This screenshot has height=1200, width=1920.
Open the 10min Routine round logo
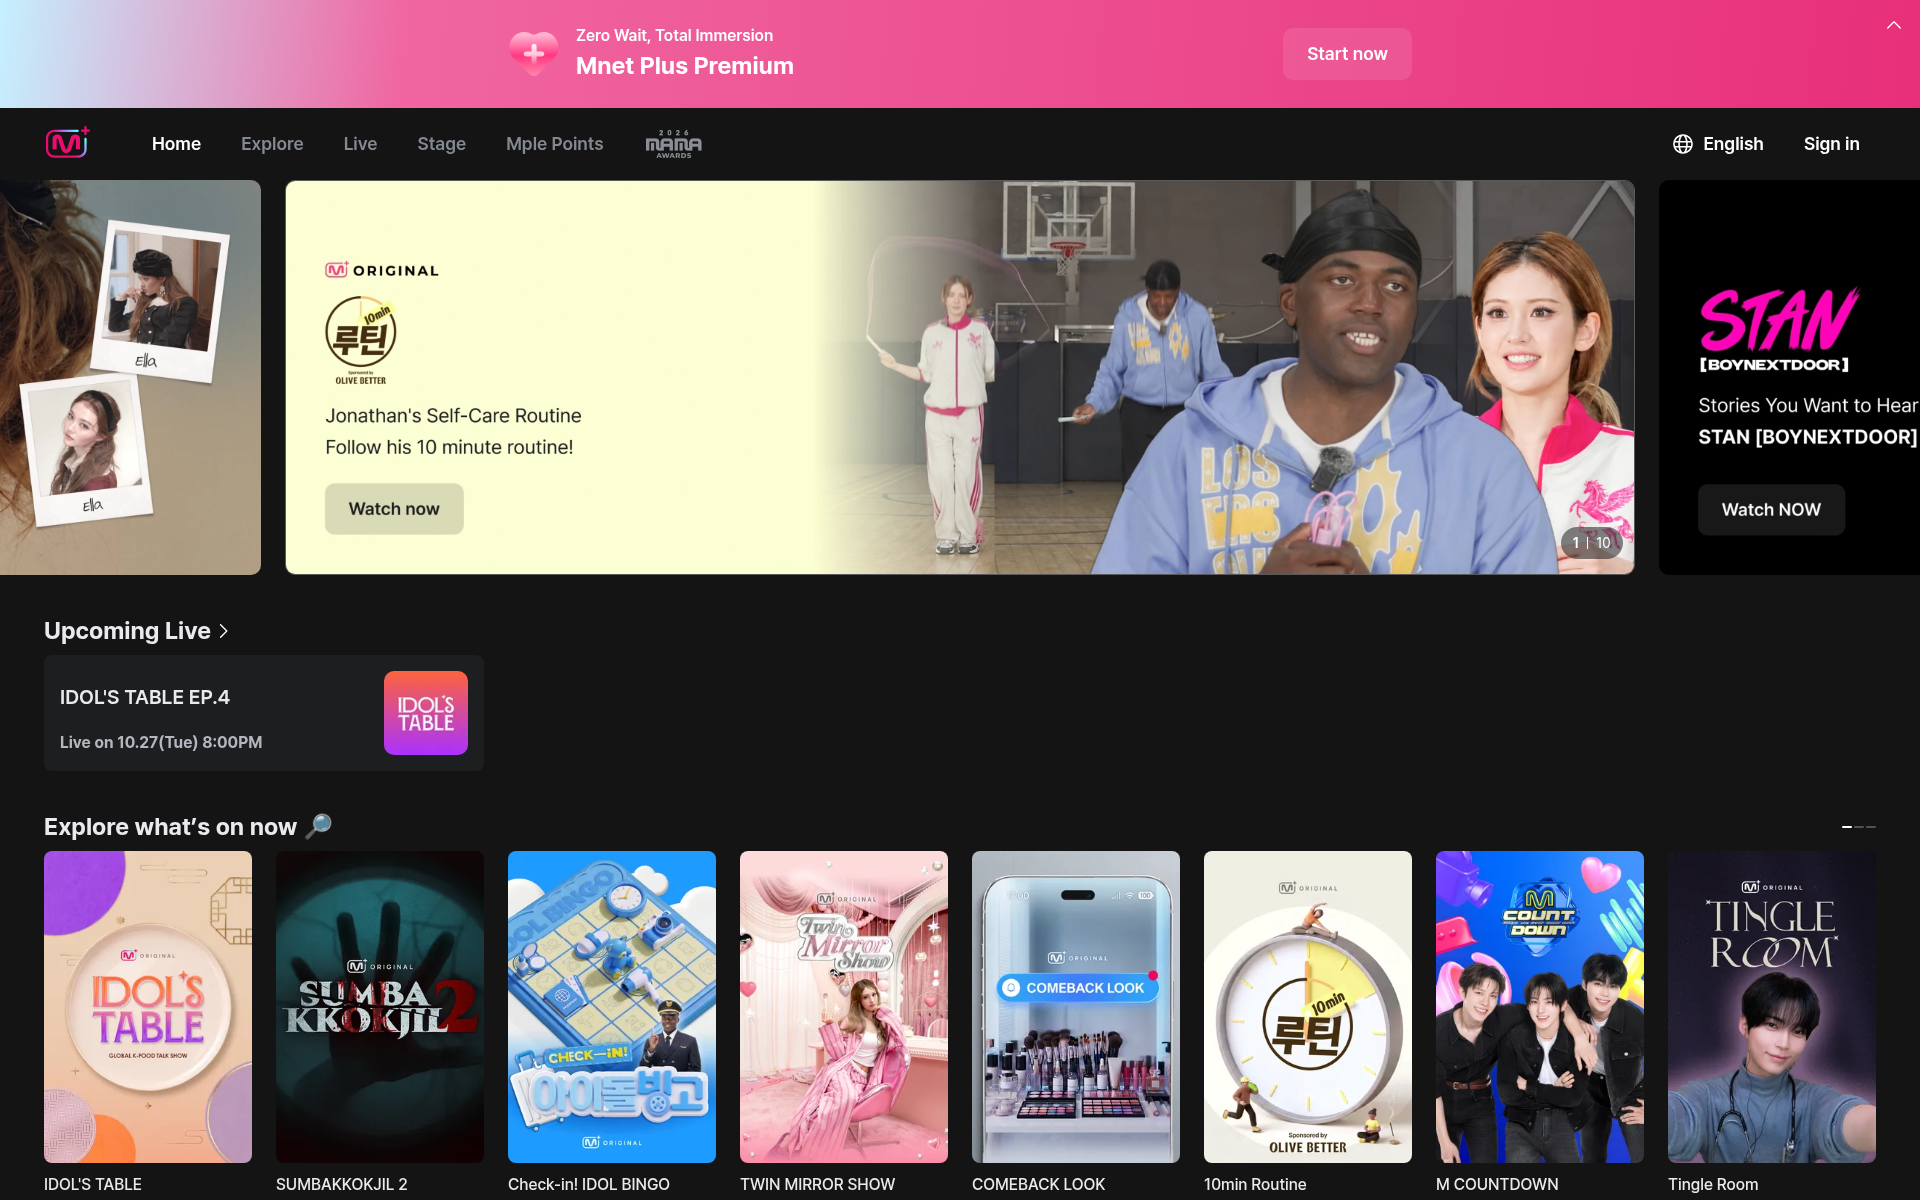[361, 340]
